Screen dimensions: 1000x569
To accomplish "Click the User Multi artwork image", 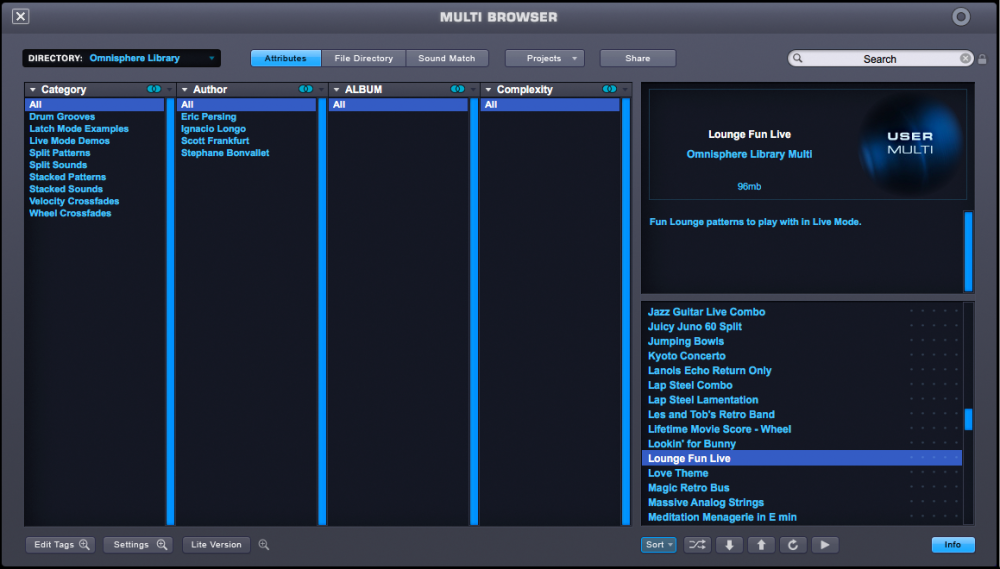I will [910, 144].
